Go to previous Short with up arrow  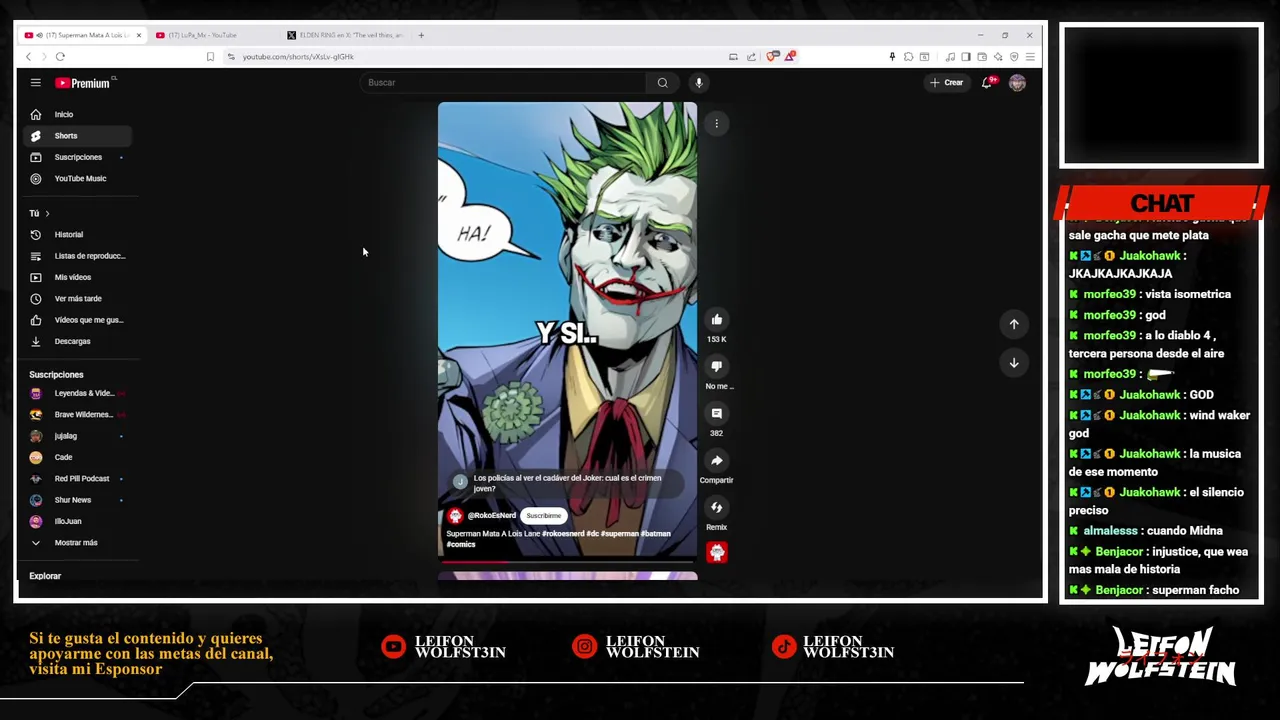tap(1014, 324)
